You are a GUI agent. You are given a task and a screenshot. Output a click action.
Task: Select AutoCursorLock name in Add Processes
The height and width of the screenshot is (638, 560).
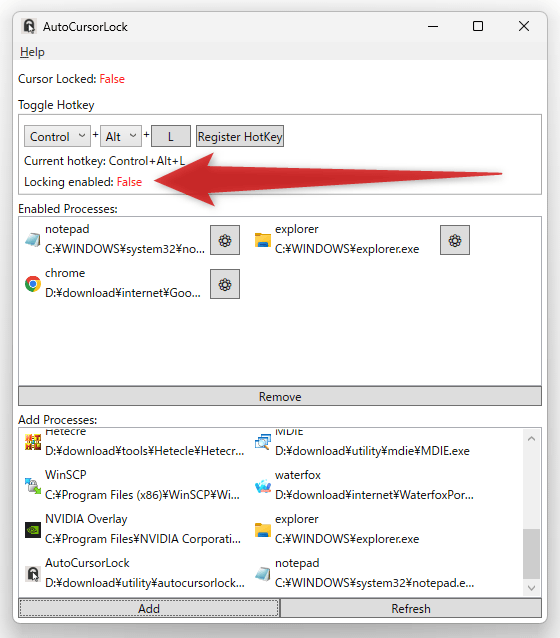87,563
